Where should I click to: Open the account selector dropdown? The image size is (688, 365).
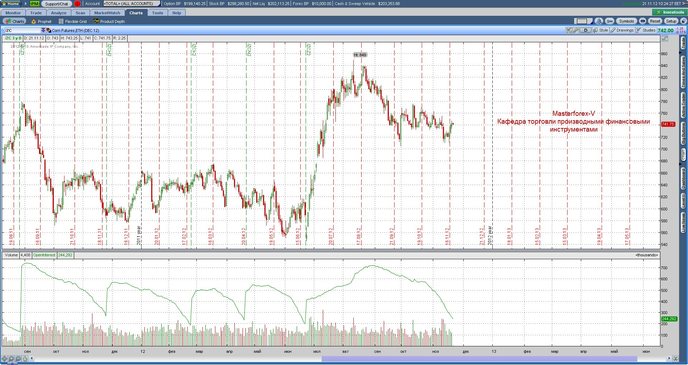pos(132,4)
